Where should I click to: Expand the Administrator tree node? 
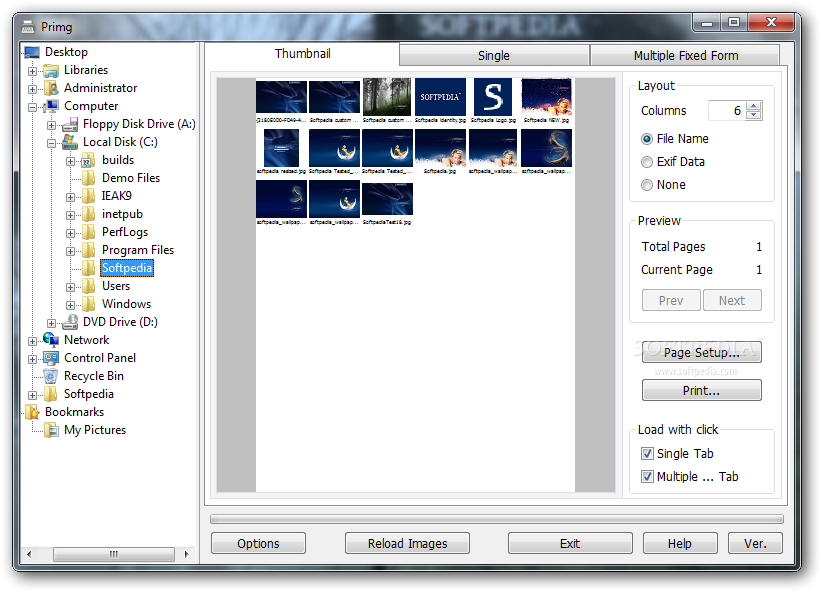click(33, 89)
